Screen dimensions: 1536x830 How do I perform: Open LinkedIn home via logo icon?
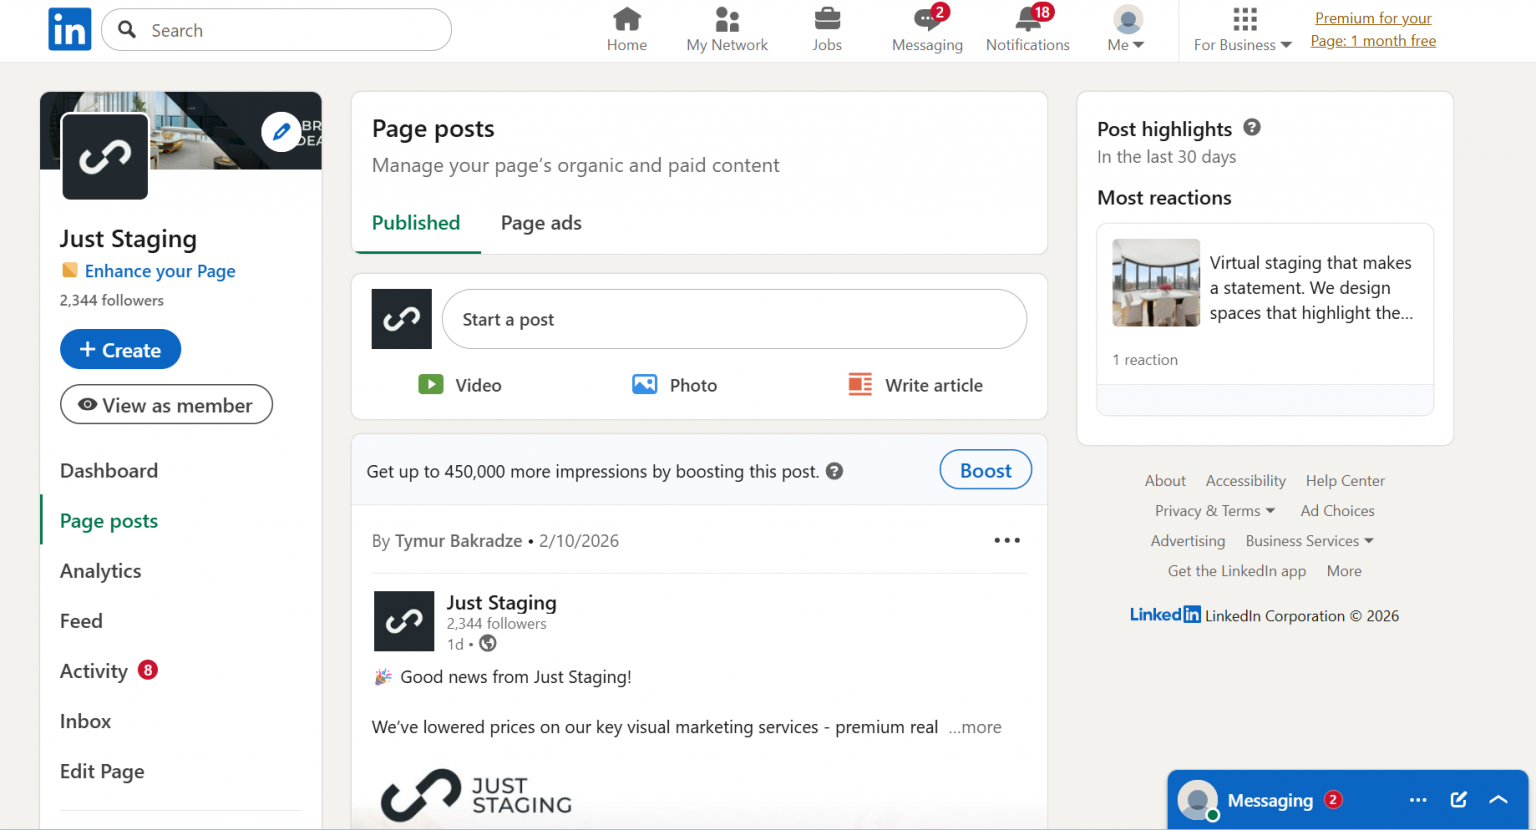[69, 30]
